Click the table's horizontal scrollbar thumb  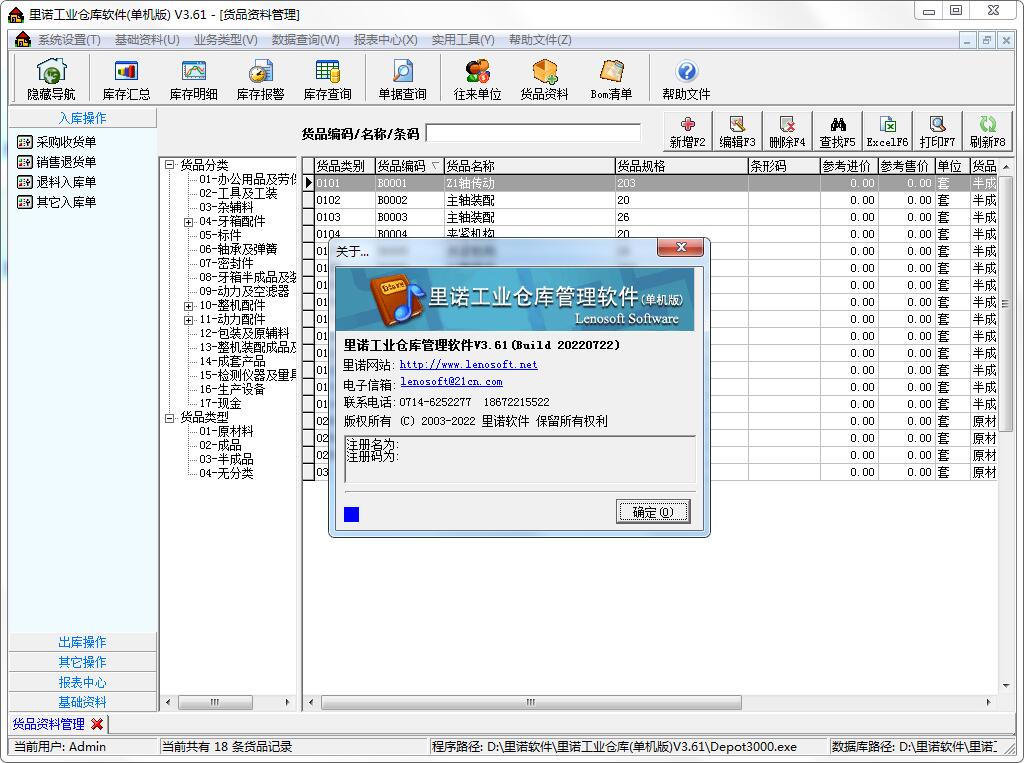click(x=531, y=702)
